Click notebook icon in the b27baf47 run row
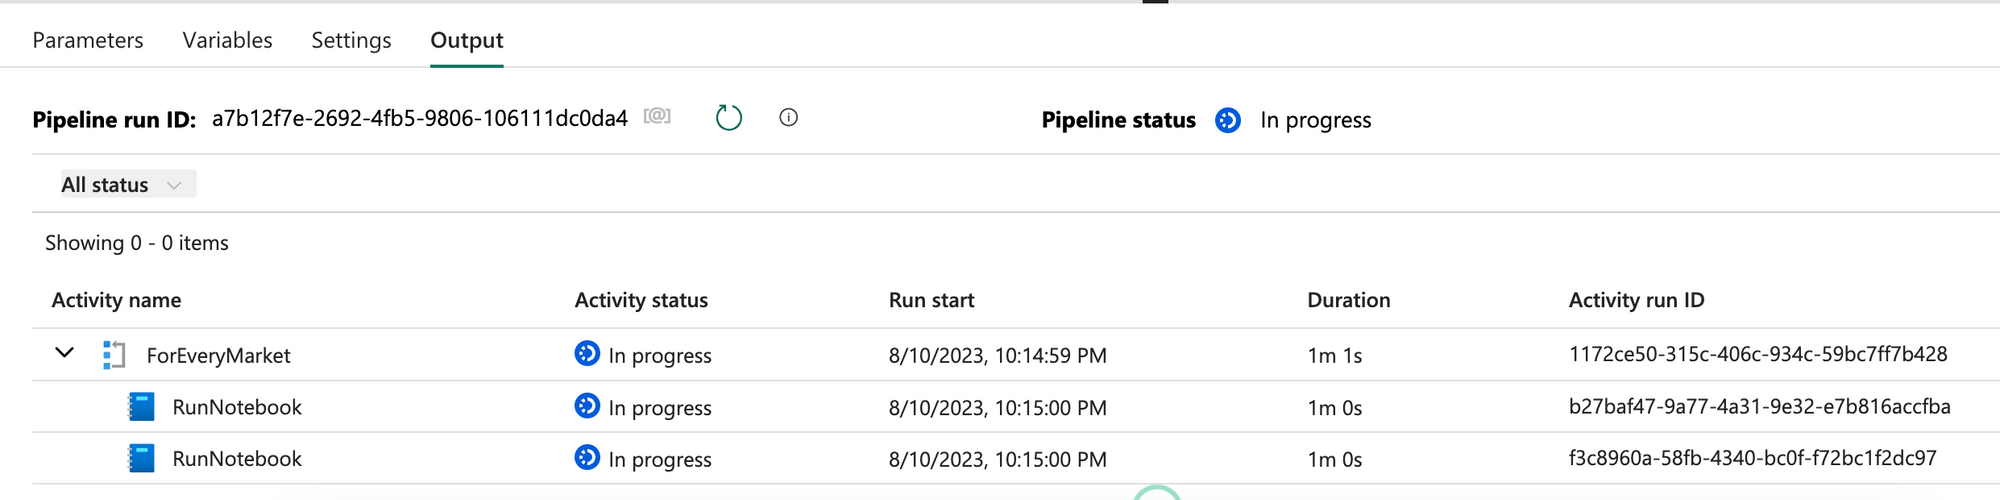2000x500 pixels. 142,407
